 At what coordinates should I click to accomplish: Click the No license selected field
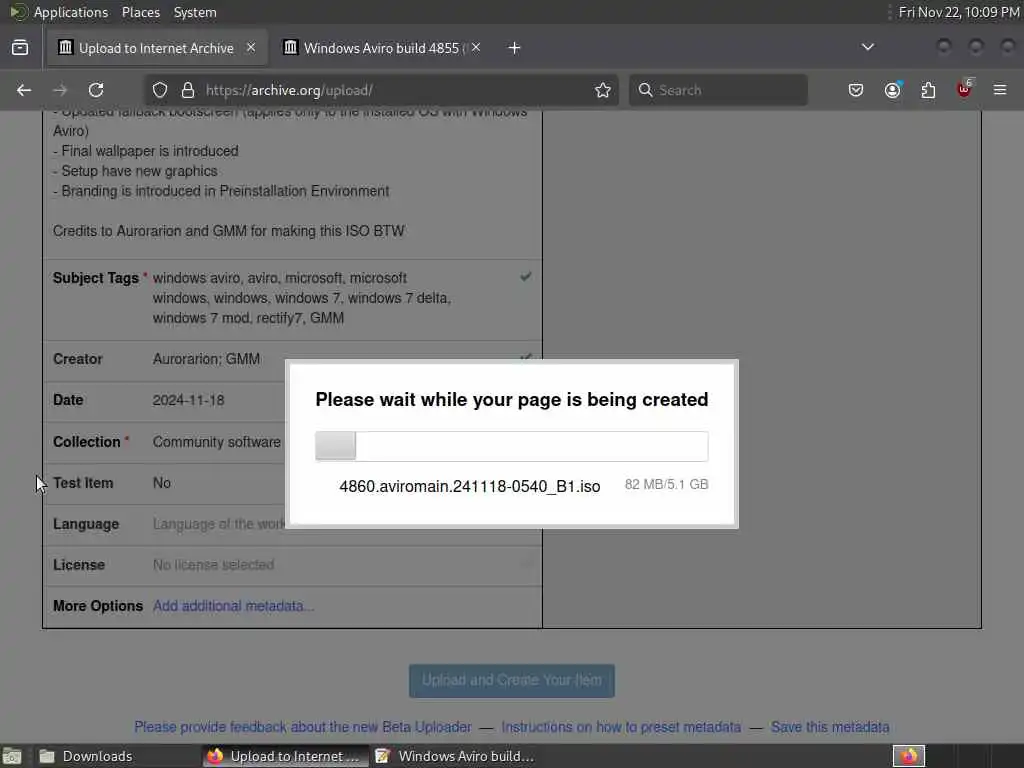(214, 565)
